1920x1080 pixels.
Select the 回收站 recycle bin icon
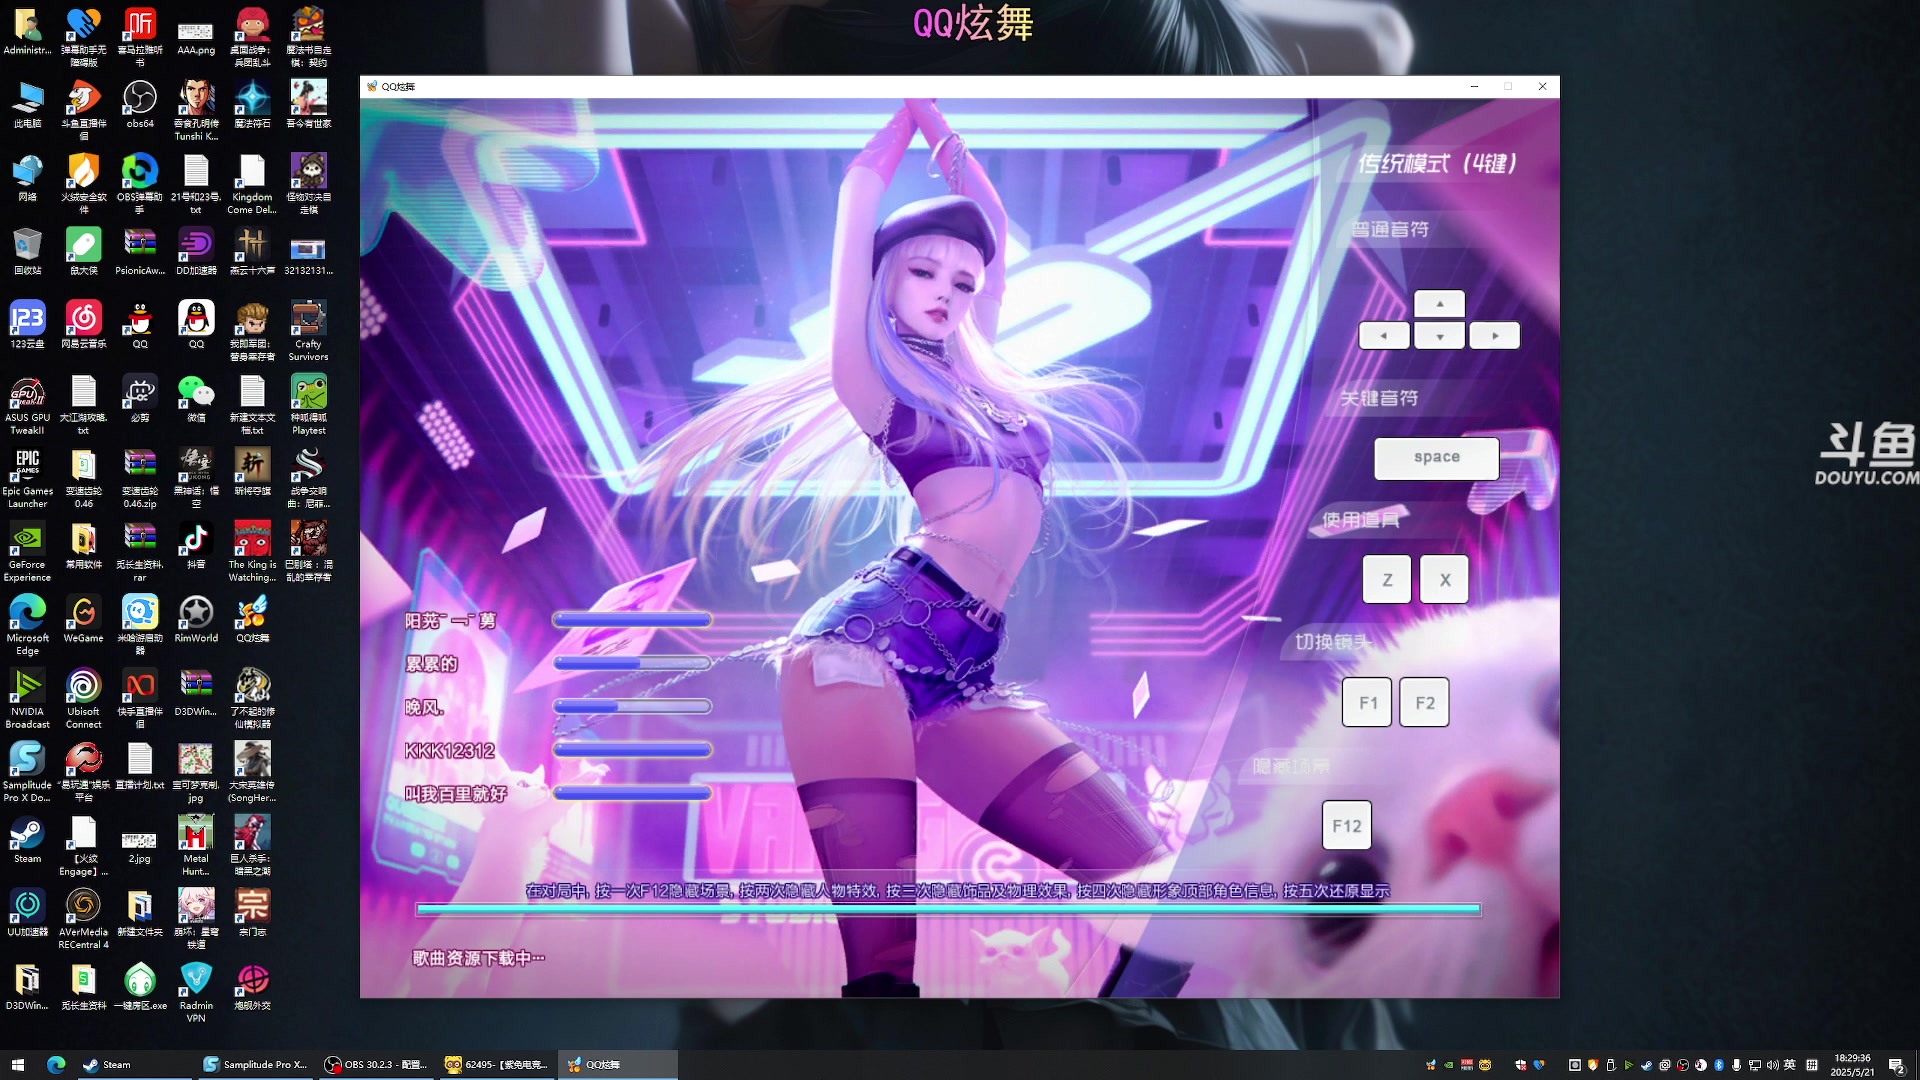click(27, 251)
